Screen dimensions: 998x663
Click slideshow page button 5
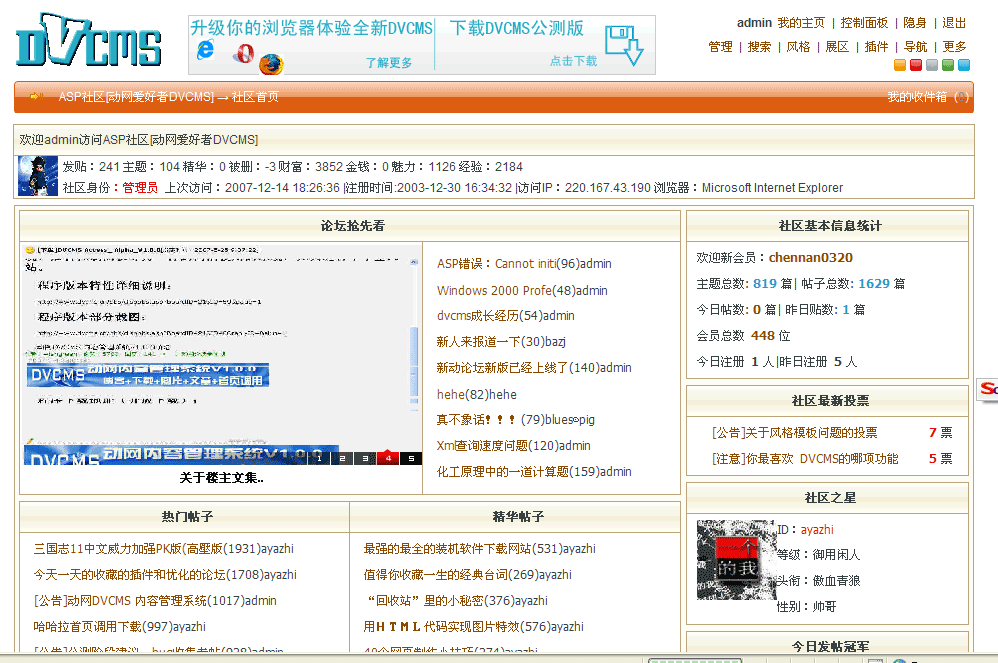tap(411, 457)
